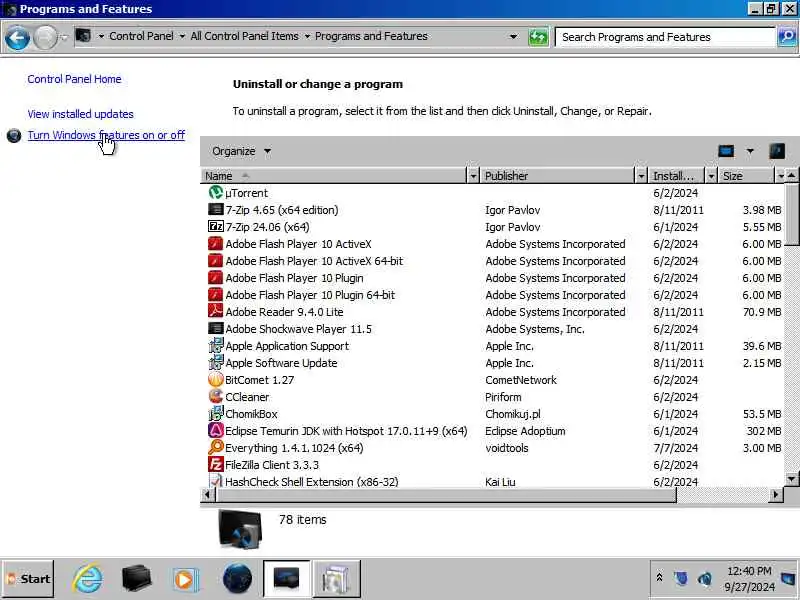The width and height of the screenshot is (800, 600).
Task: Select the µTorrent program icon
Action: [x=216, y=192]
